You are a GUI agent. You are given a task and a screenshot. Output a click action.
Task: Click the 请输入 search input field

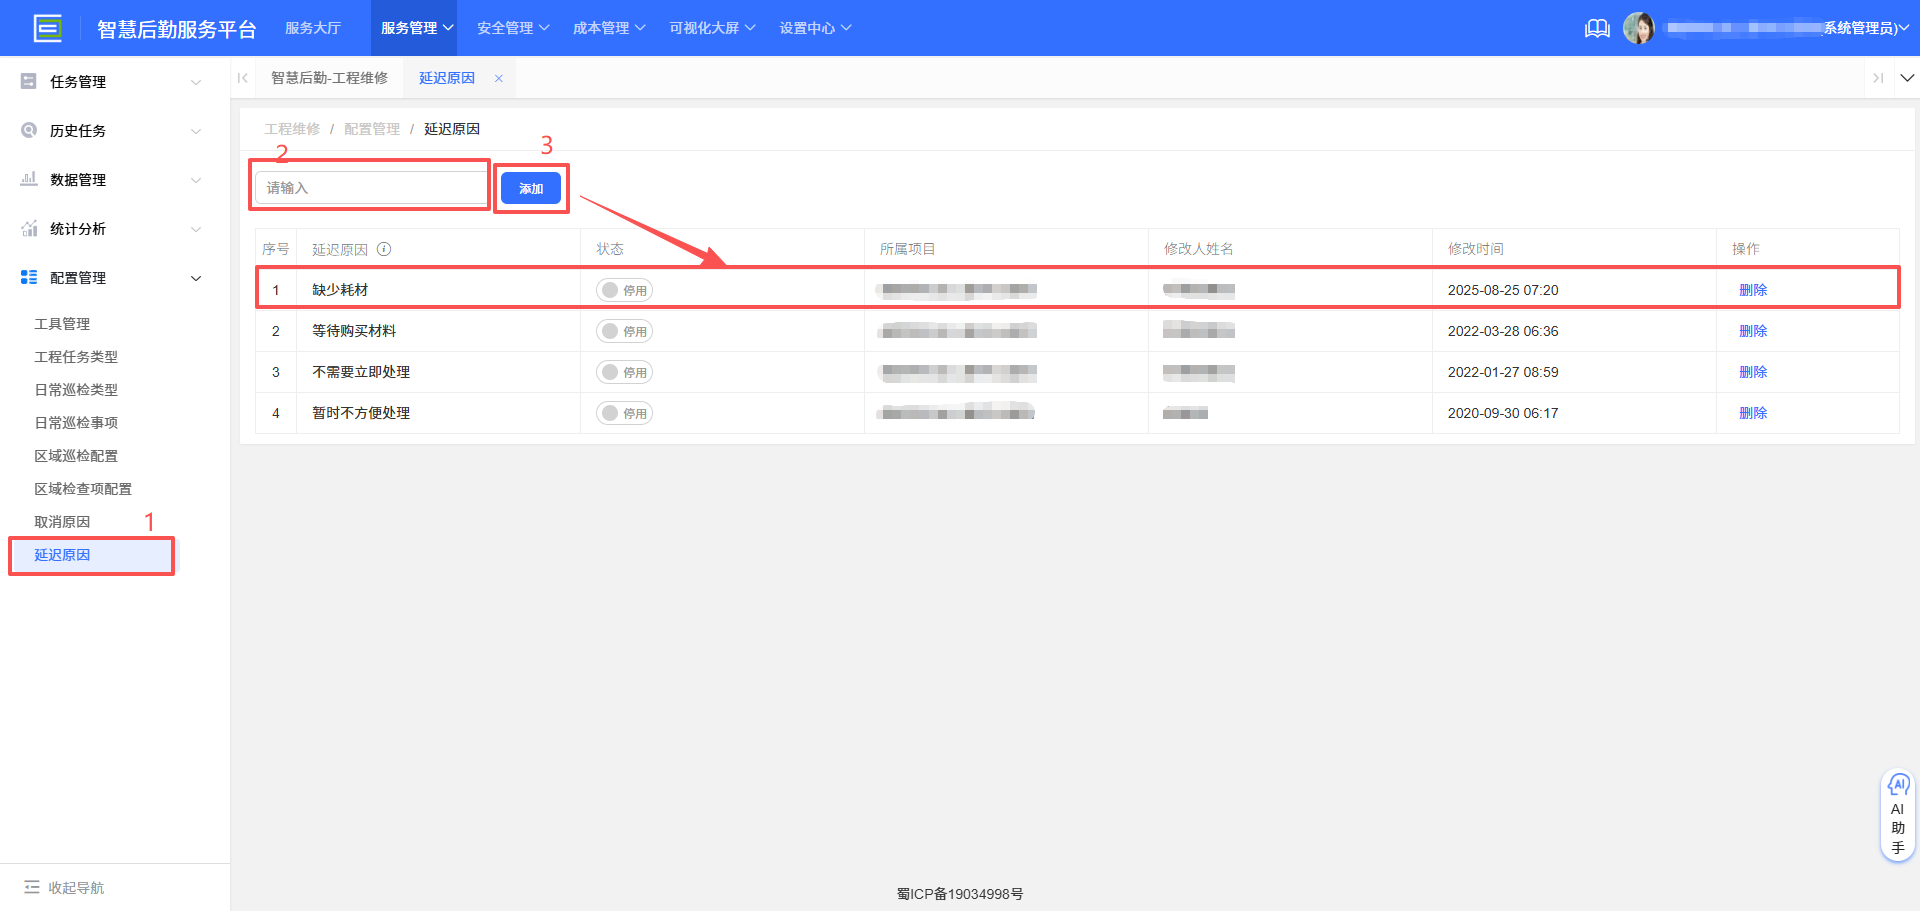point(369,187)
